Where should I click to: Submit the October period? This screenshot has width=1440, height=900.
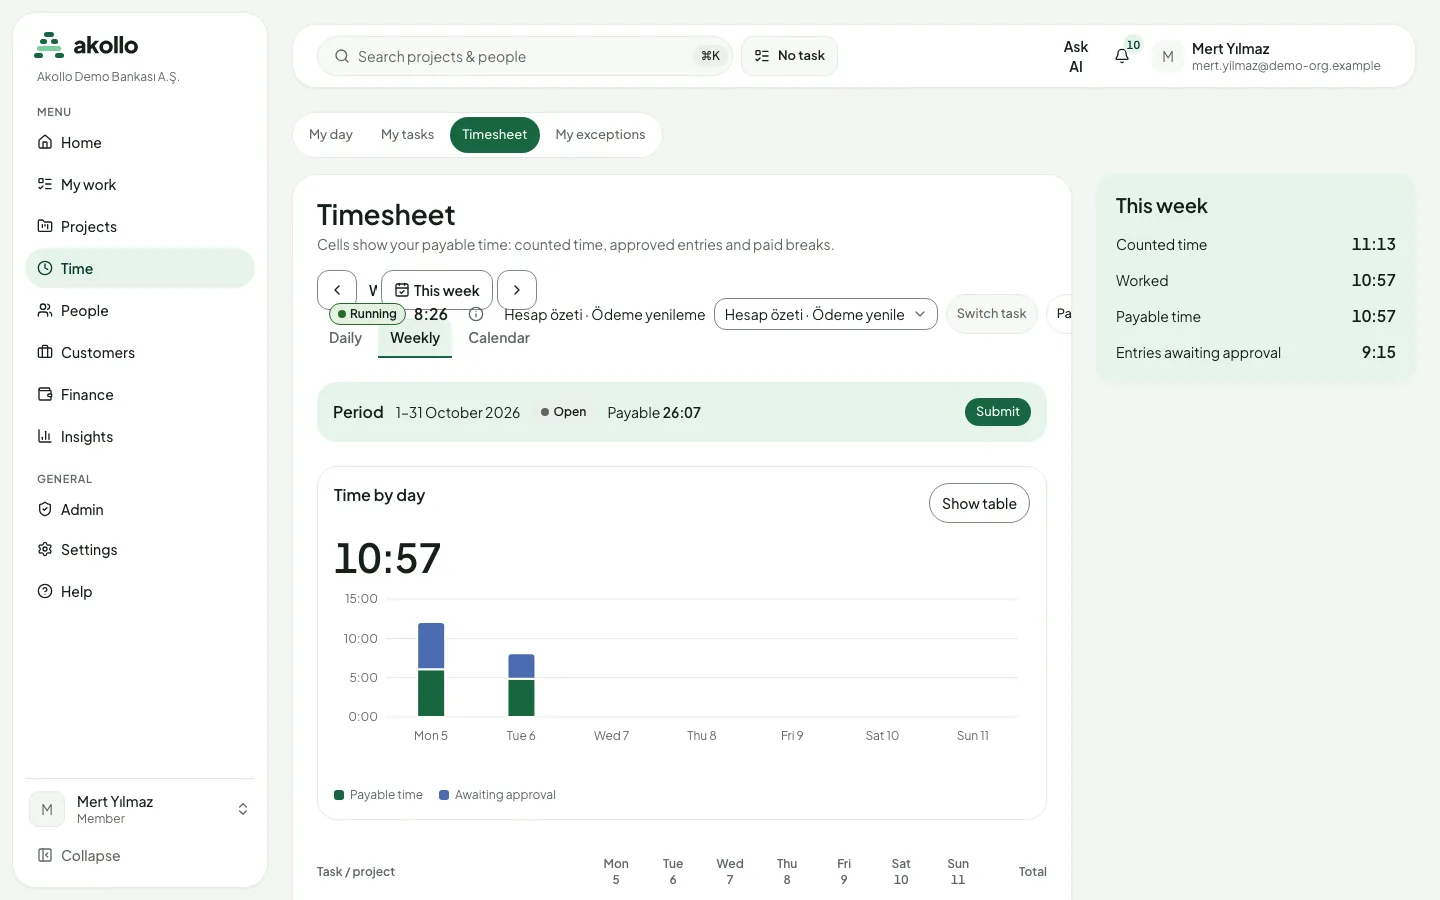click(998, 412)
